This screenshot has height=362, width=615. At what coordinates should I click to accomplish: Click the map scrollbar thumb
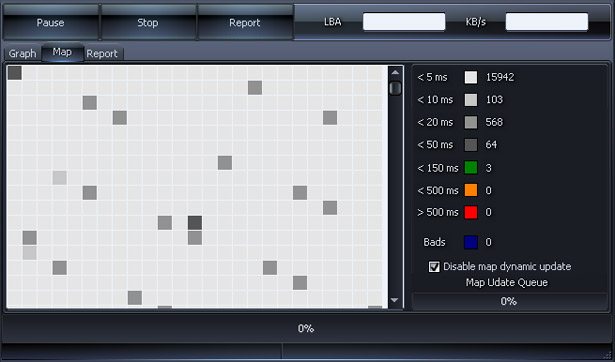(395, 88)
